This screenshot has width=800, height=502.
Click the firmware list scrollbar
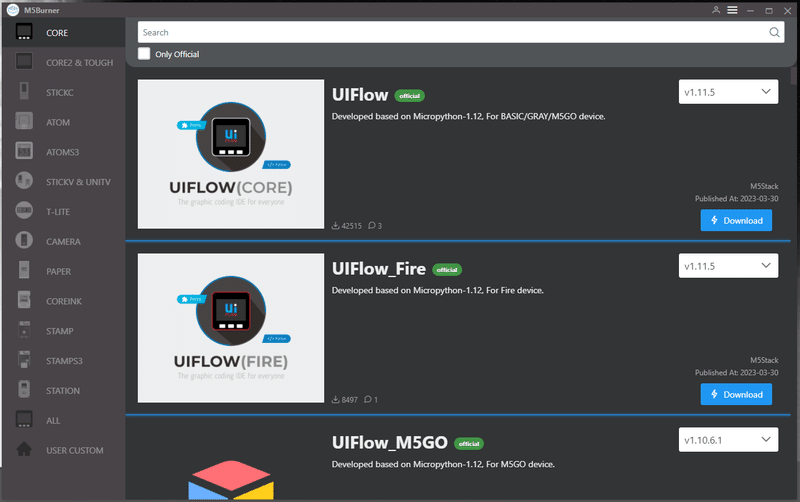click(794, 77)
